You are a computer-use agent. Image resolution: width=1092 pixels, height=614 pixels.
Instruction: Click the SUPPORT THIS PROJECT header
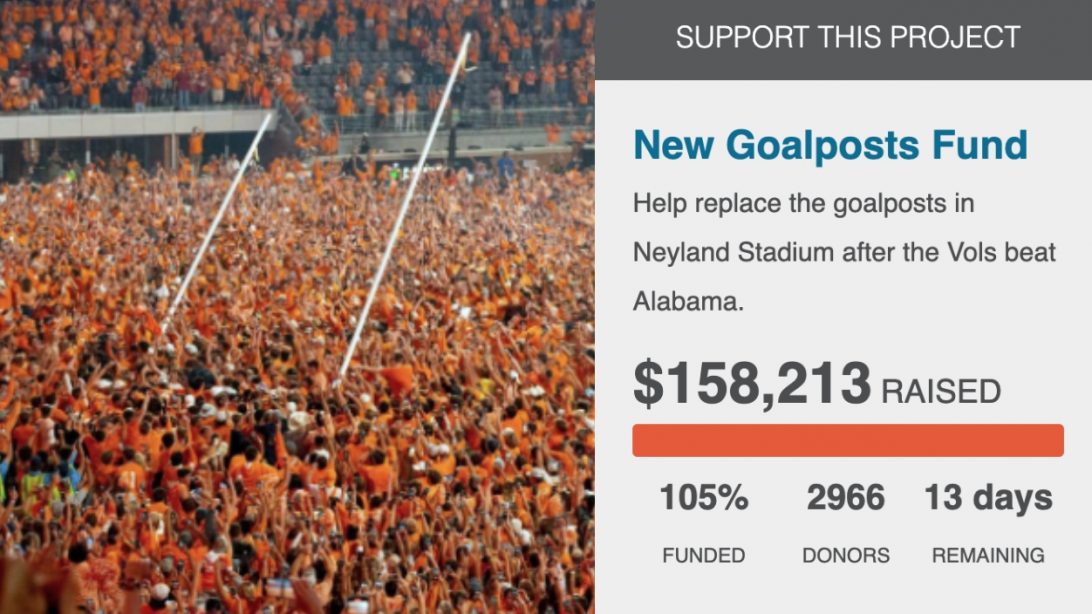coord(849,36)
